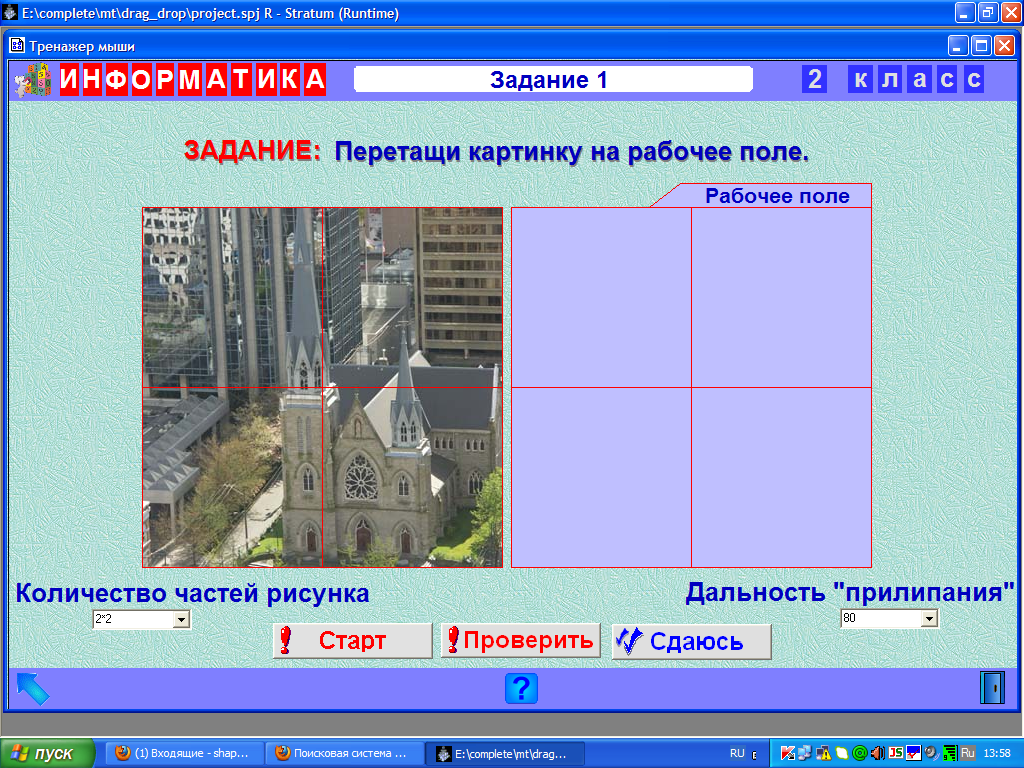Open help with the question mark icon
This screenshot has width=1024, height=768.
[521, 688]
